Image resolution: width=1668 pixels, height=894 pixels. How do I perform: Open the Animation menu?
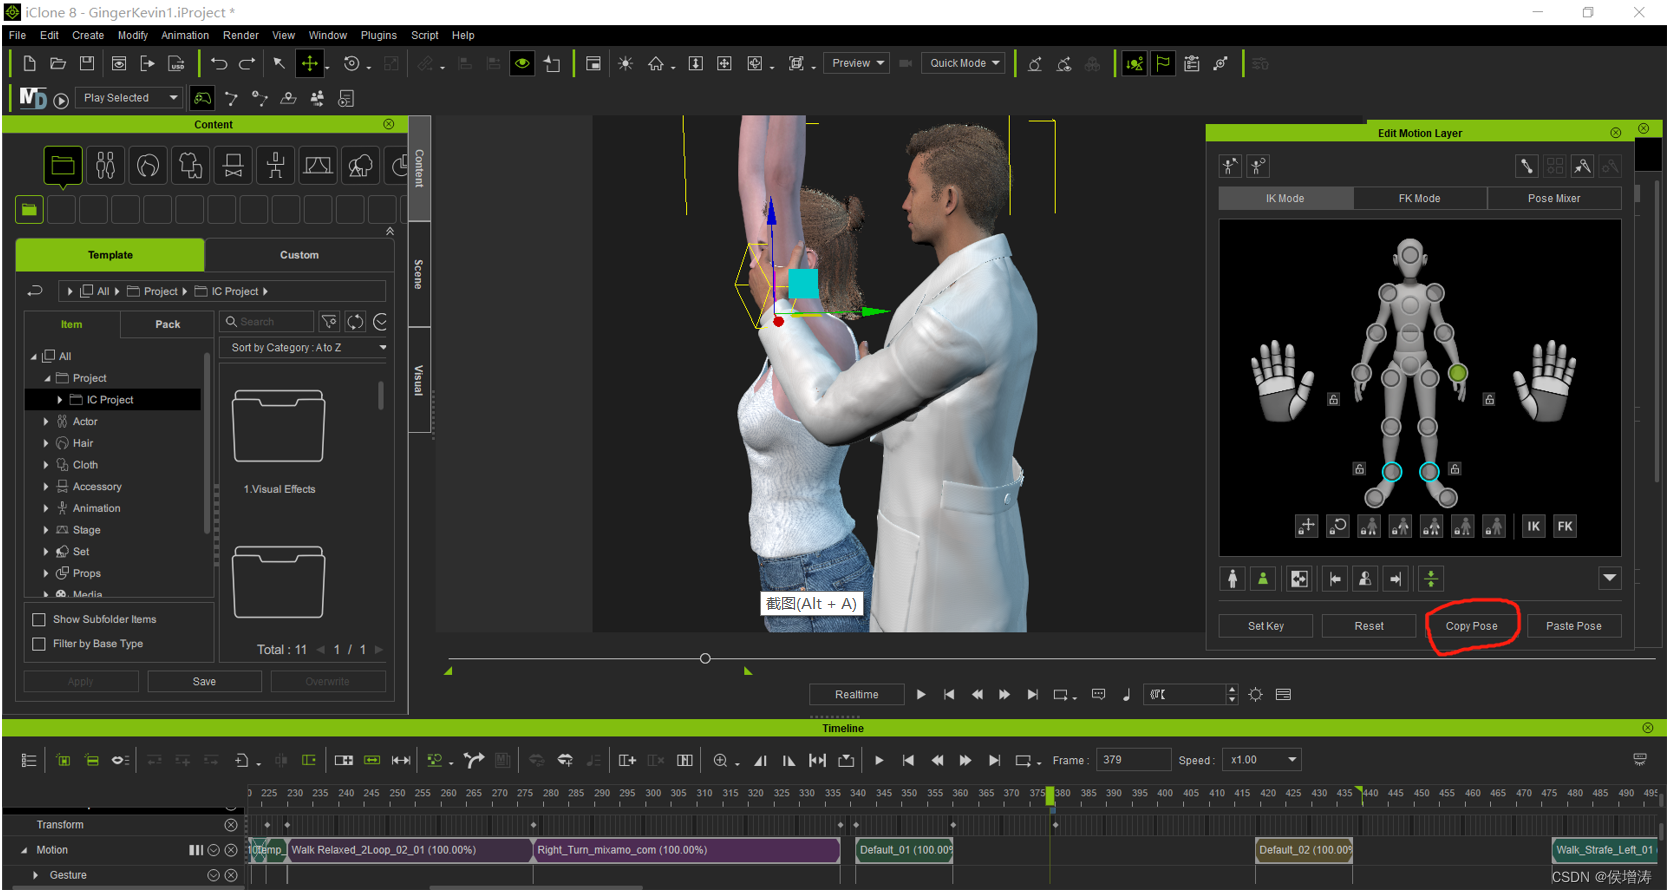pos(185,35)
